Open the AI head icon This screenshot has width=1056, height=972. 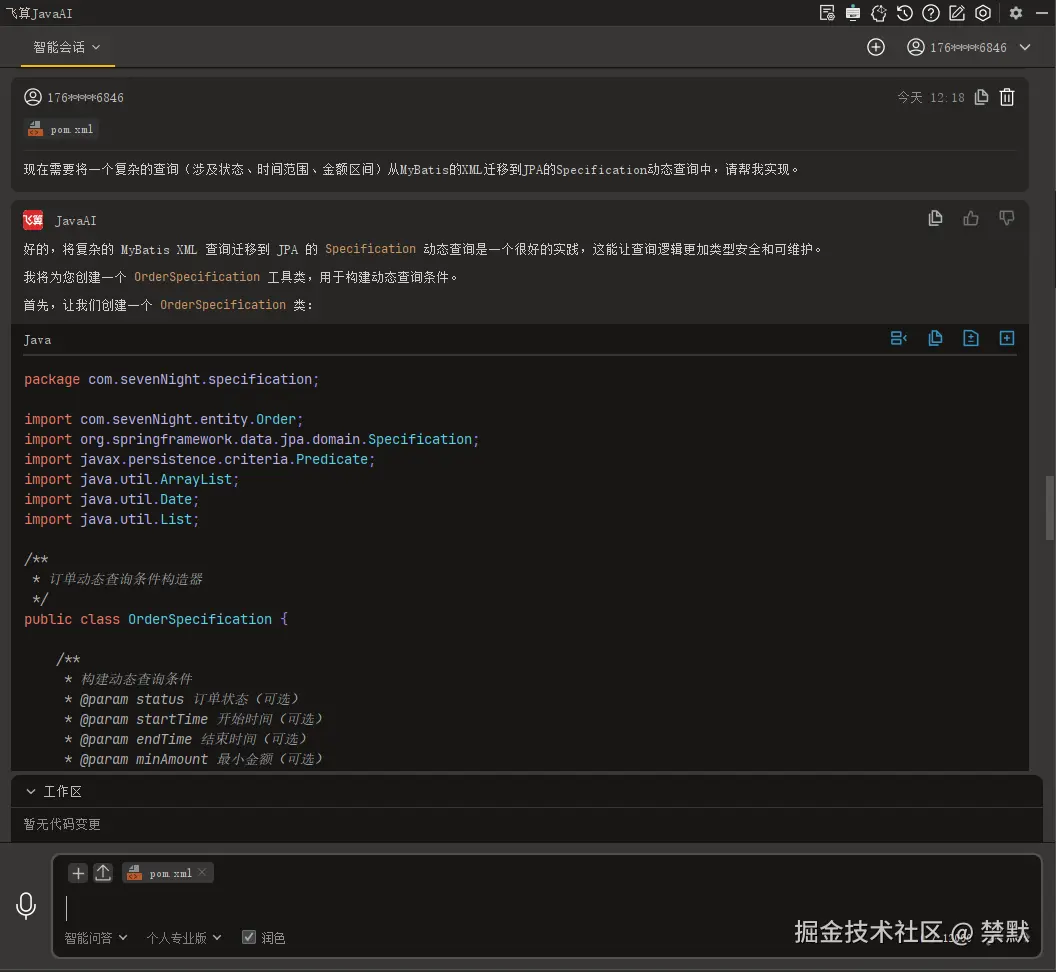click(879, 13)
